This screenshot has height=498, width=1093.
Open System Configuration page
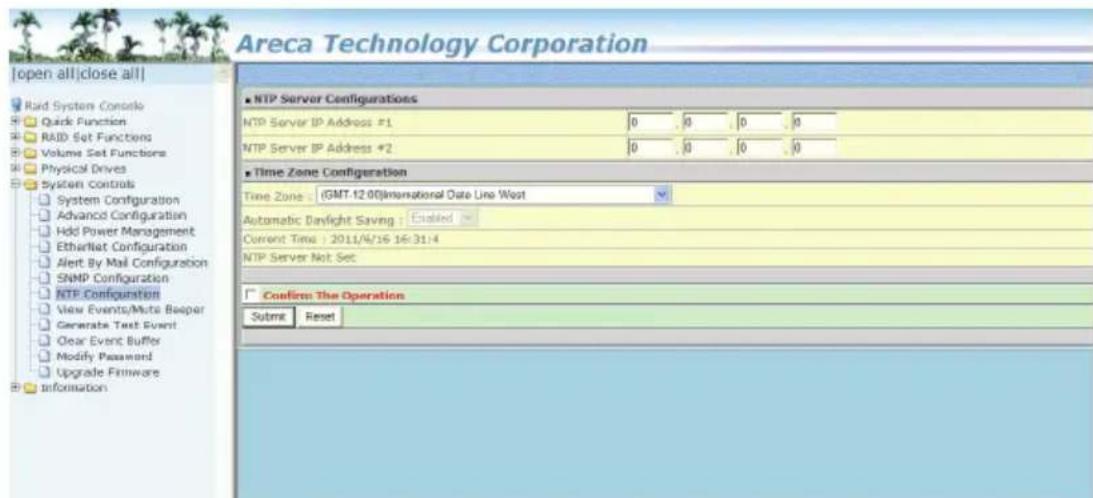click(x=118, y=200)
